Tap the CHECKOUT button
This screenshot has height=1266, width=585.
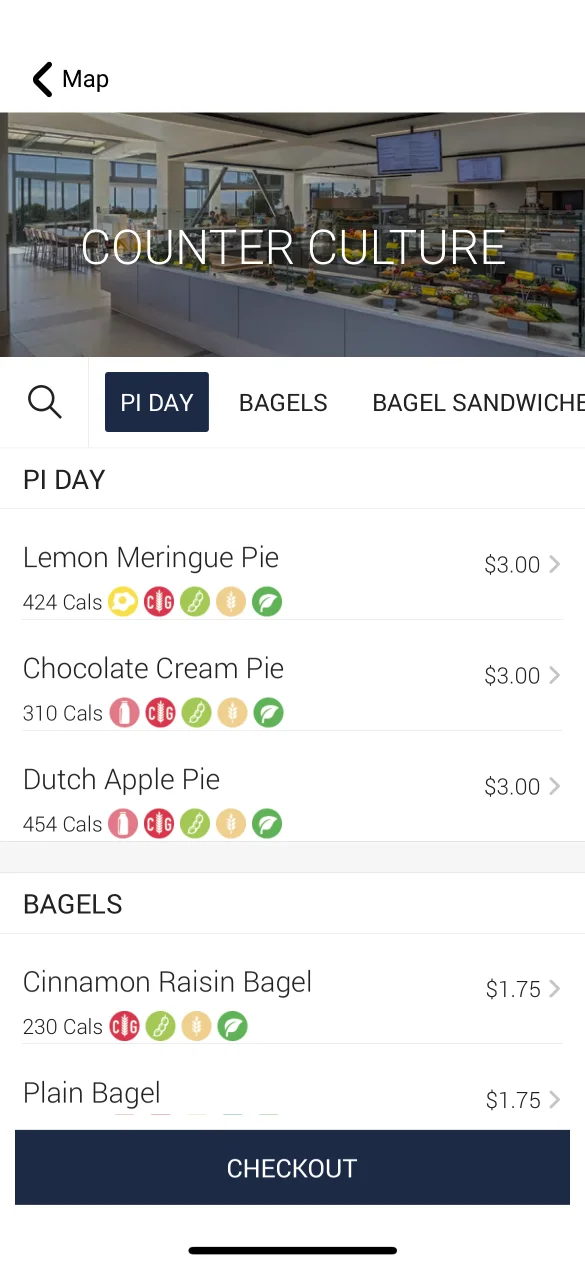292,1167
